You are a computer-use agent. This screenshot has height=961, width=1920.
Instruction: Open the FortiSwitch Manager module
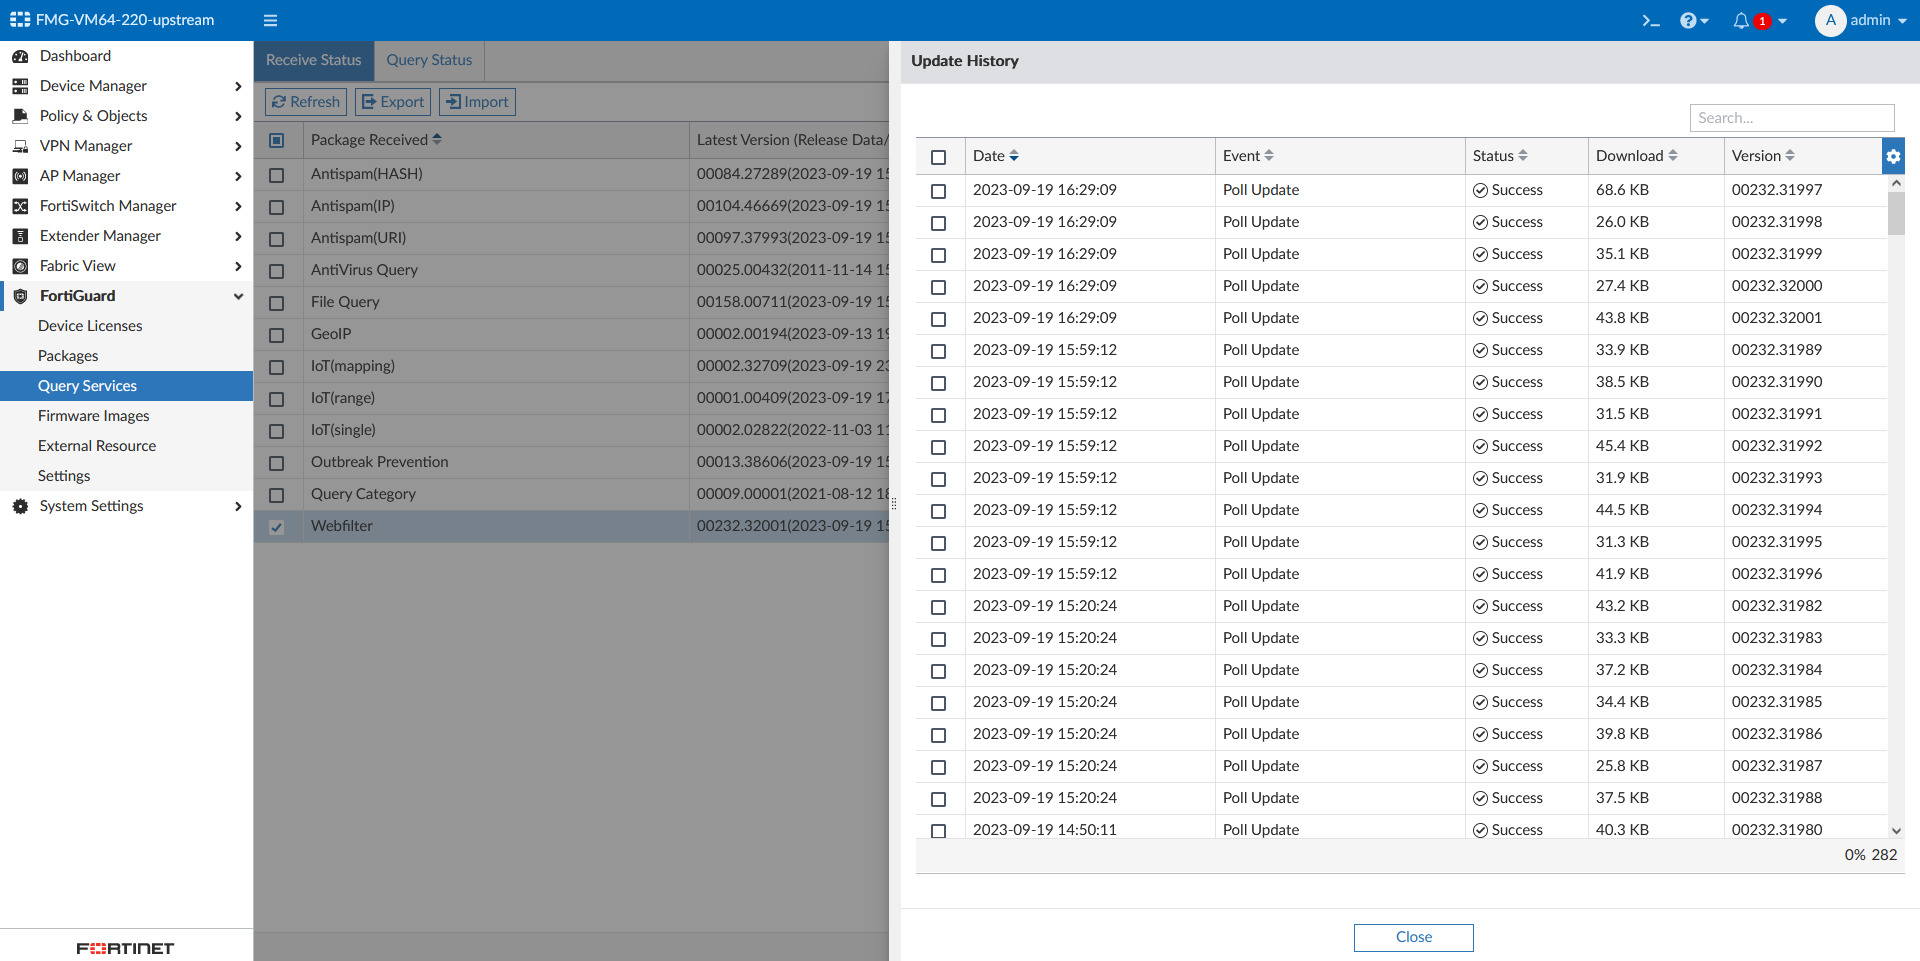(x=106, y=206)
